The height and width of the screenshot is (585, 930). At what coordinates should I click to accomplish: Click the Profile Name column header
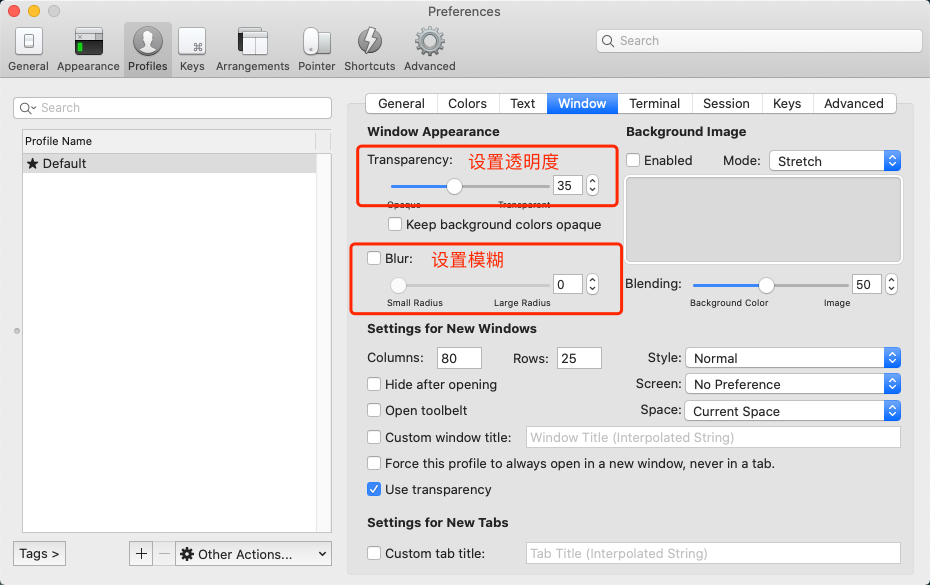[x=169, y=141]
